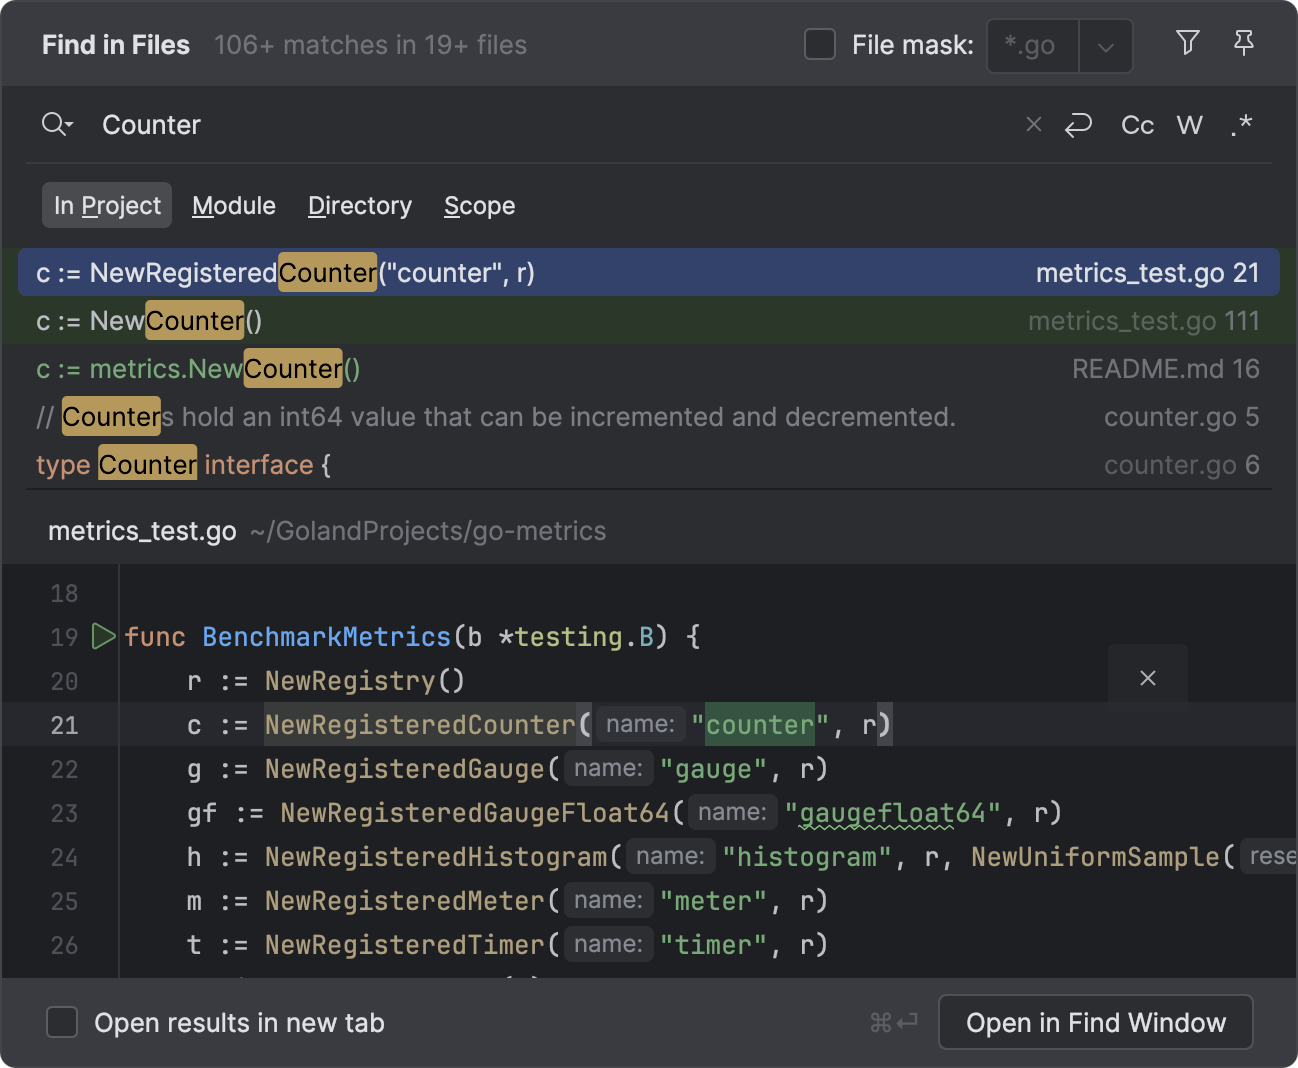The image size is (1298, 1068).
Task: Enable regex search mode
Action: tap(1241, 124)
